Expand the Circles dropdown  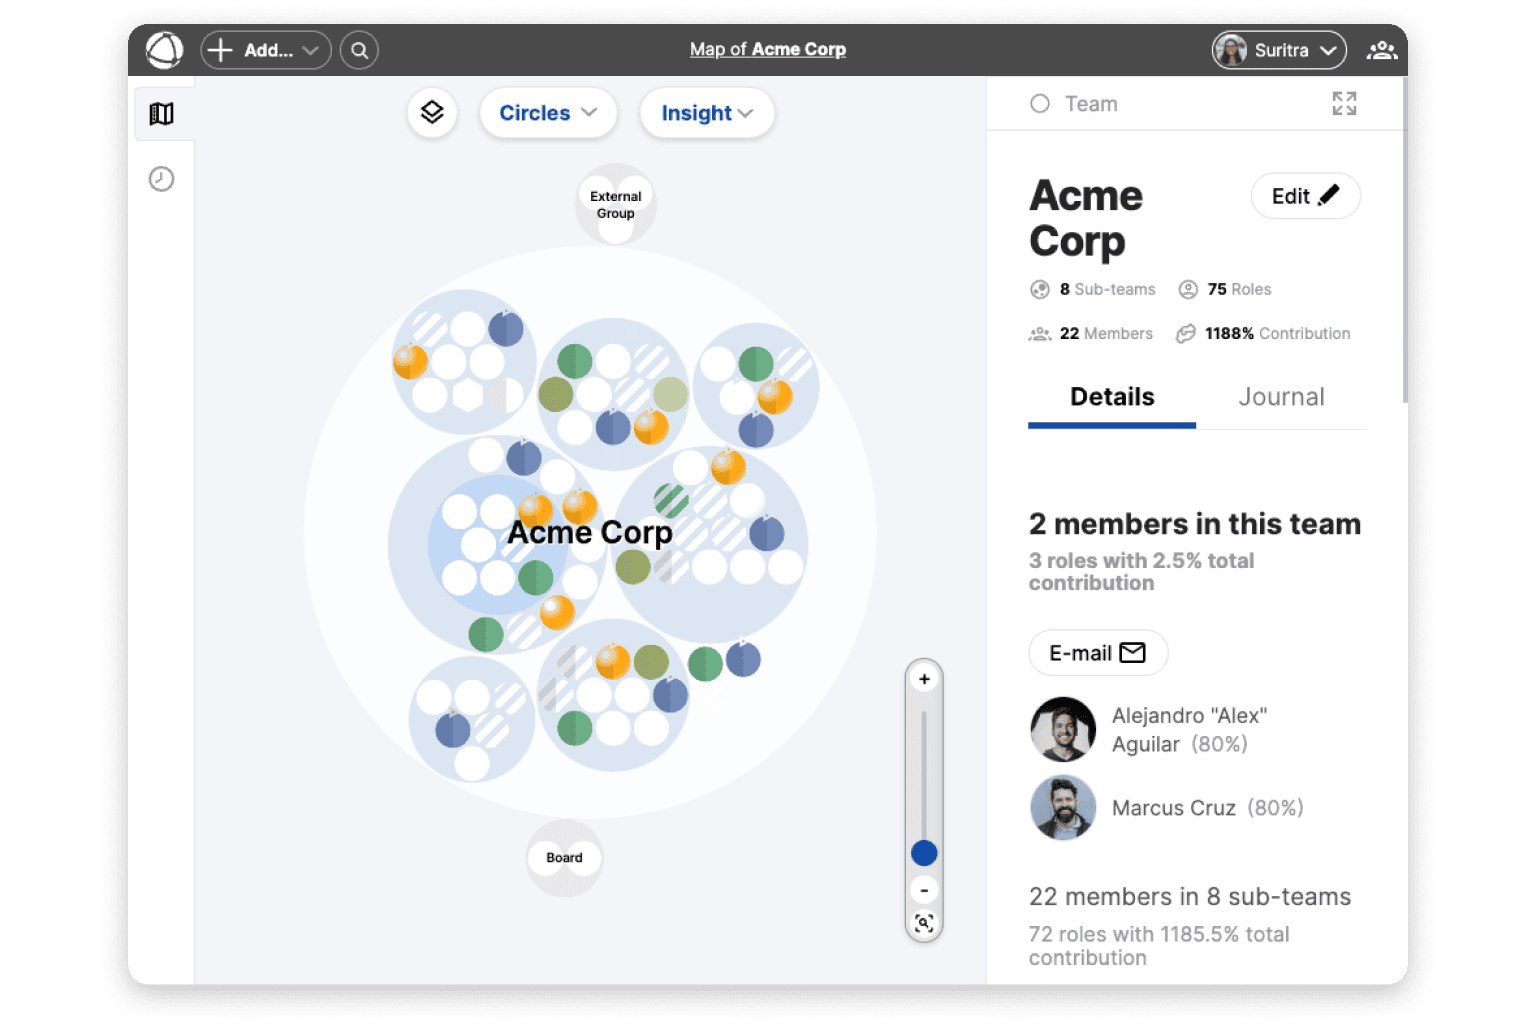548,113
